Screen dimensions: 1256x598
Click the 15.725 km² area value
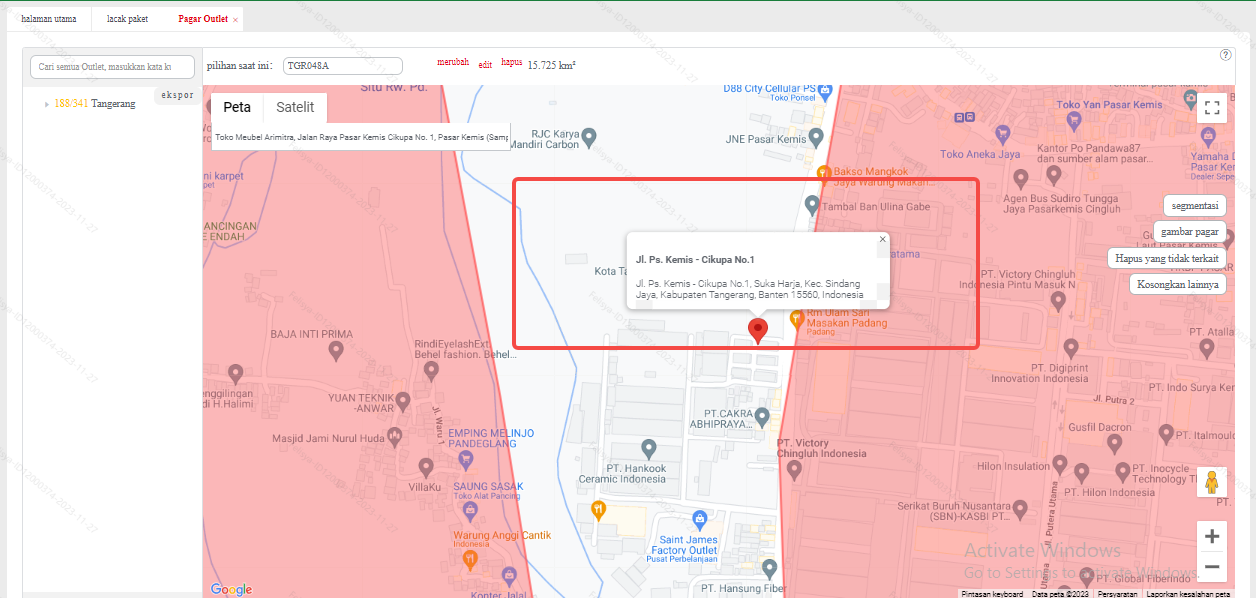pyautogui.click(x=552, y=65)
